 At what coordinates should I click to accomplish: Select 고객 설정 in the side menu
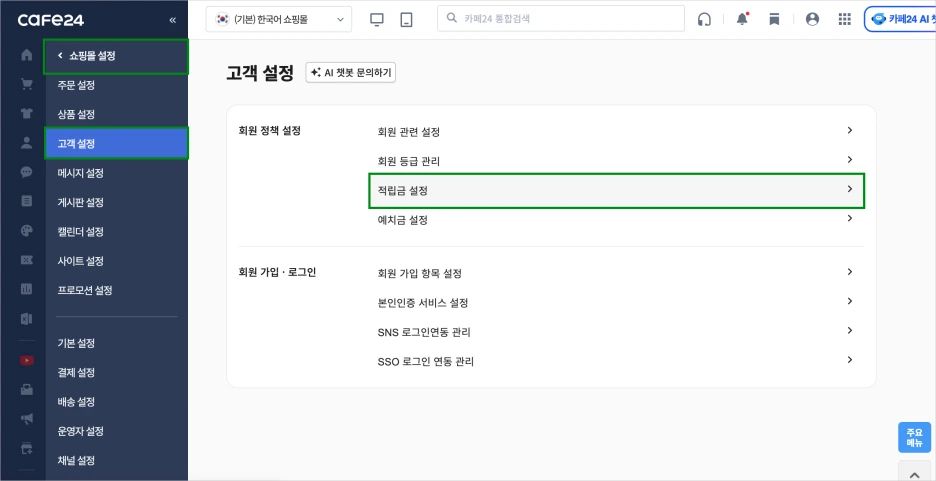116,143
